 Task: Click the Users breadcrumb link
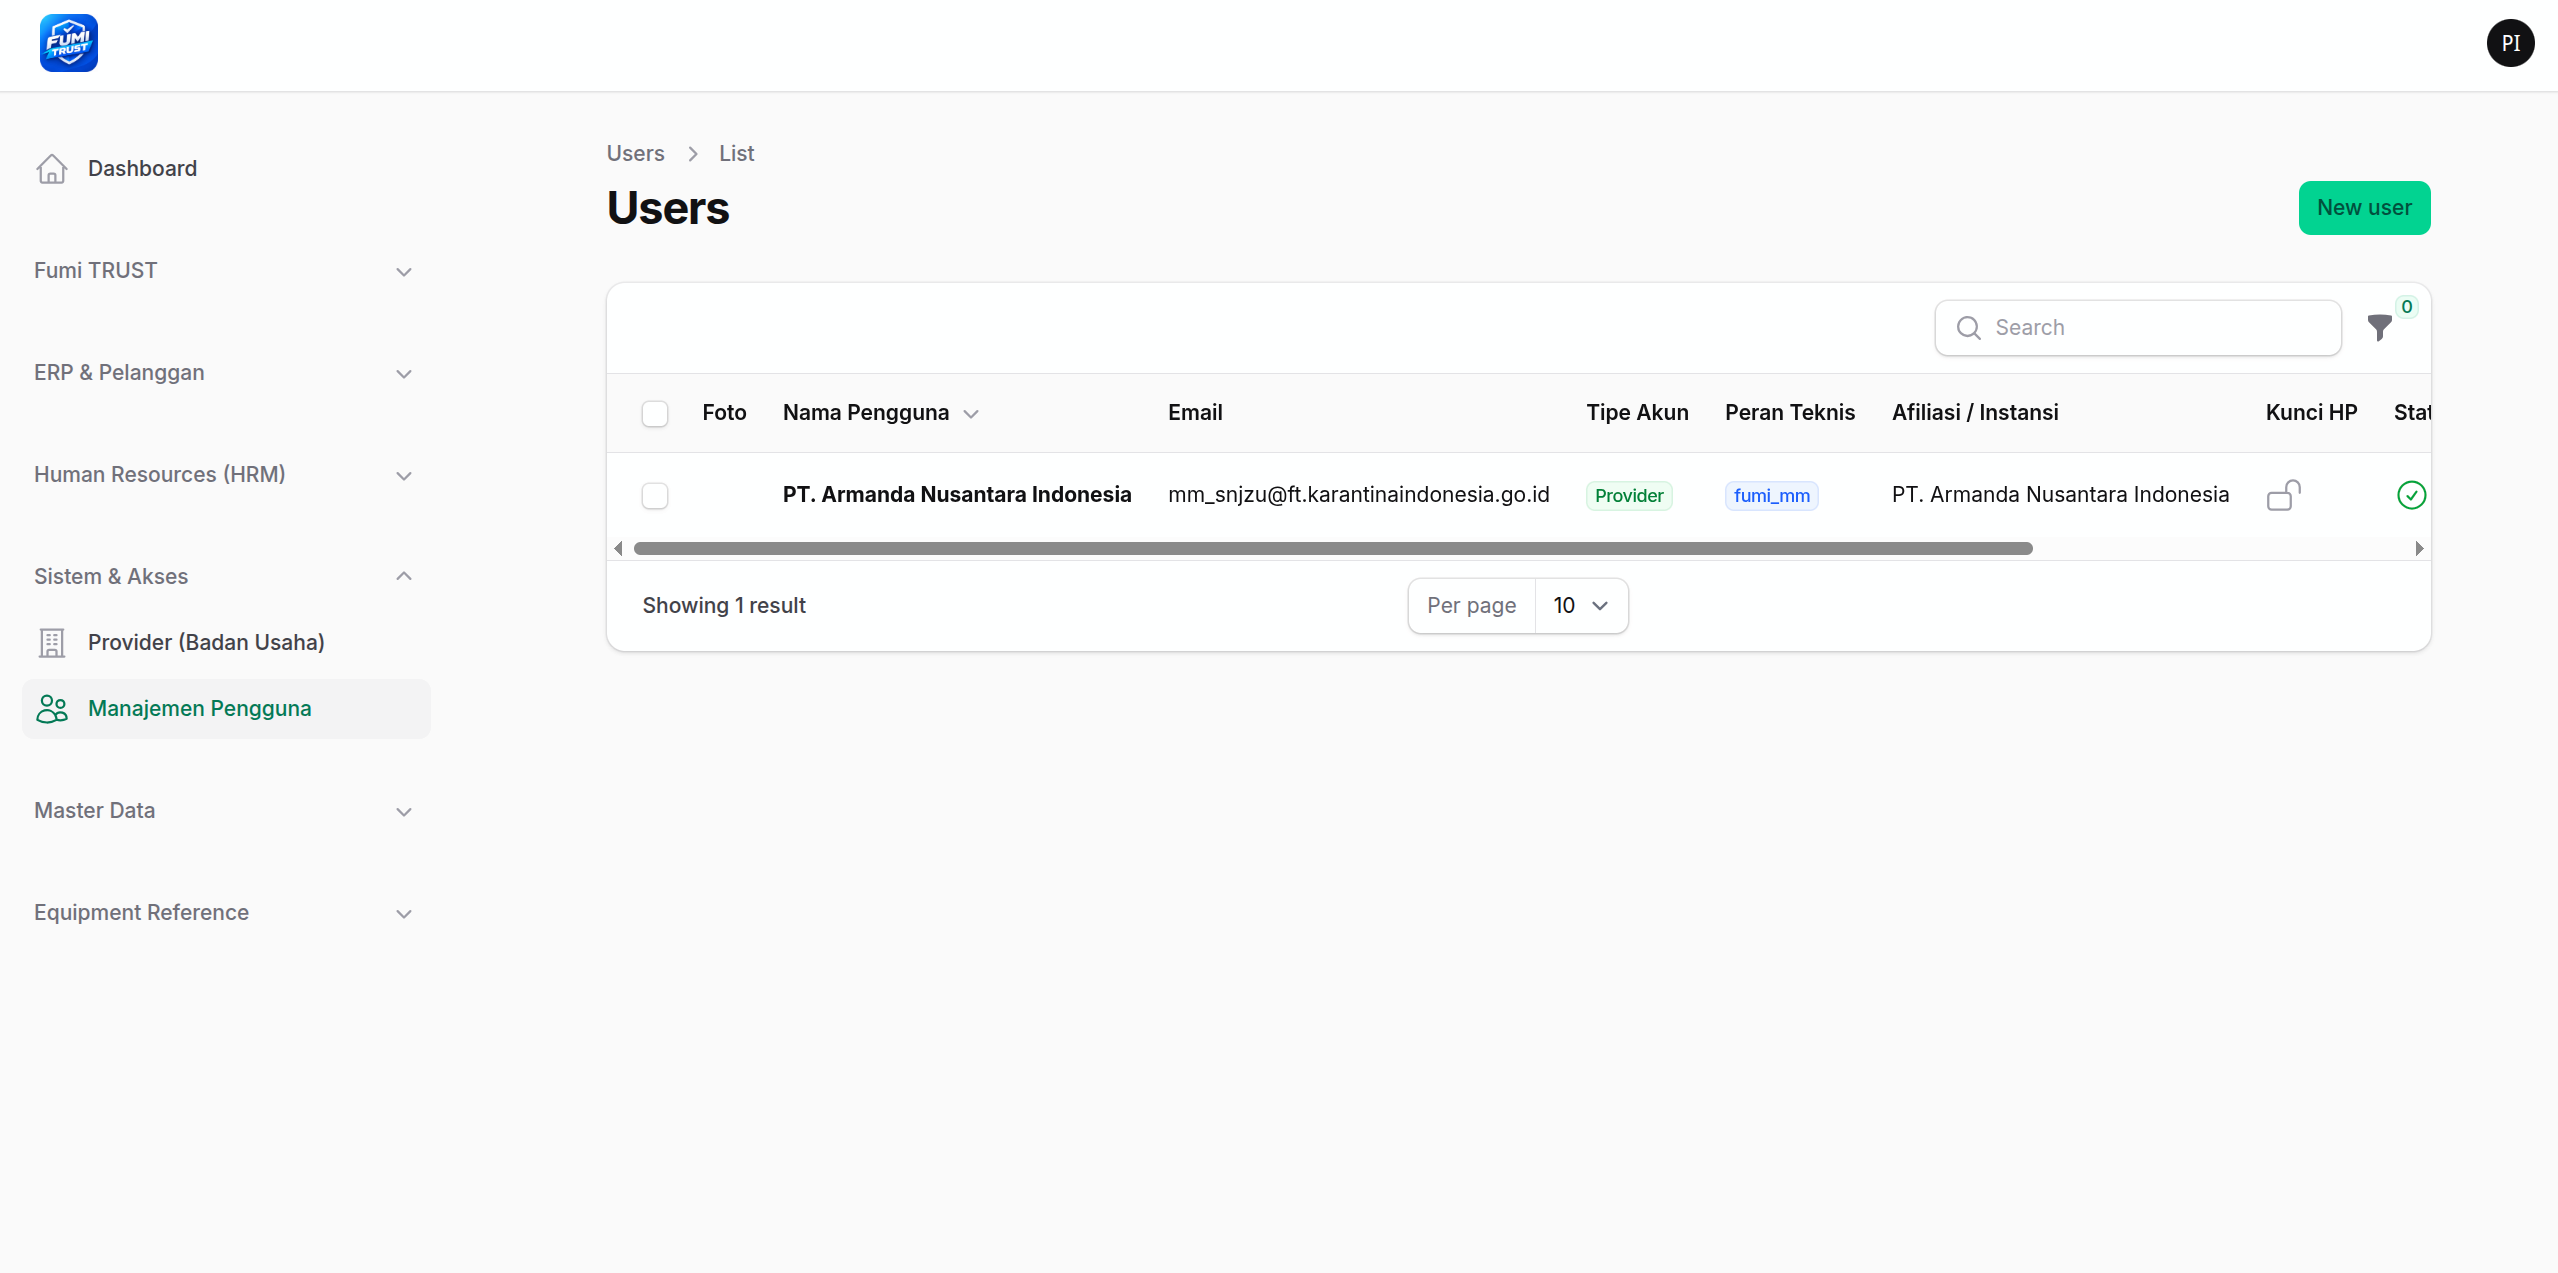pos(635,154)
